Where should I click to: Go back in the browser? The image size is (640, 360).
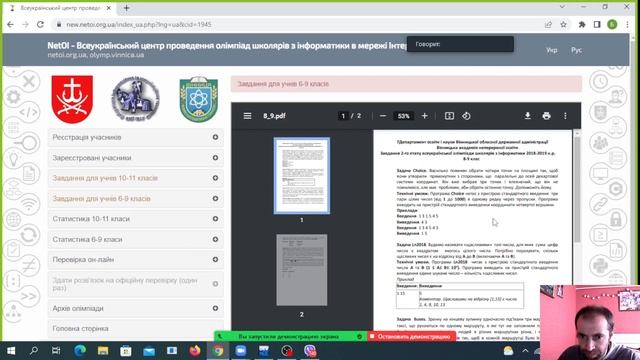tap(11, 24)
